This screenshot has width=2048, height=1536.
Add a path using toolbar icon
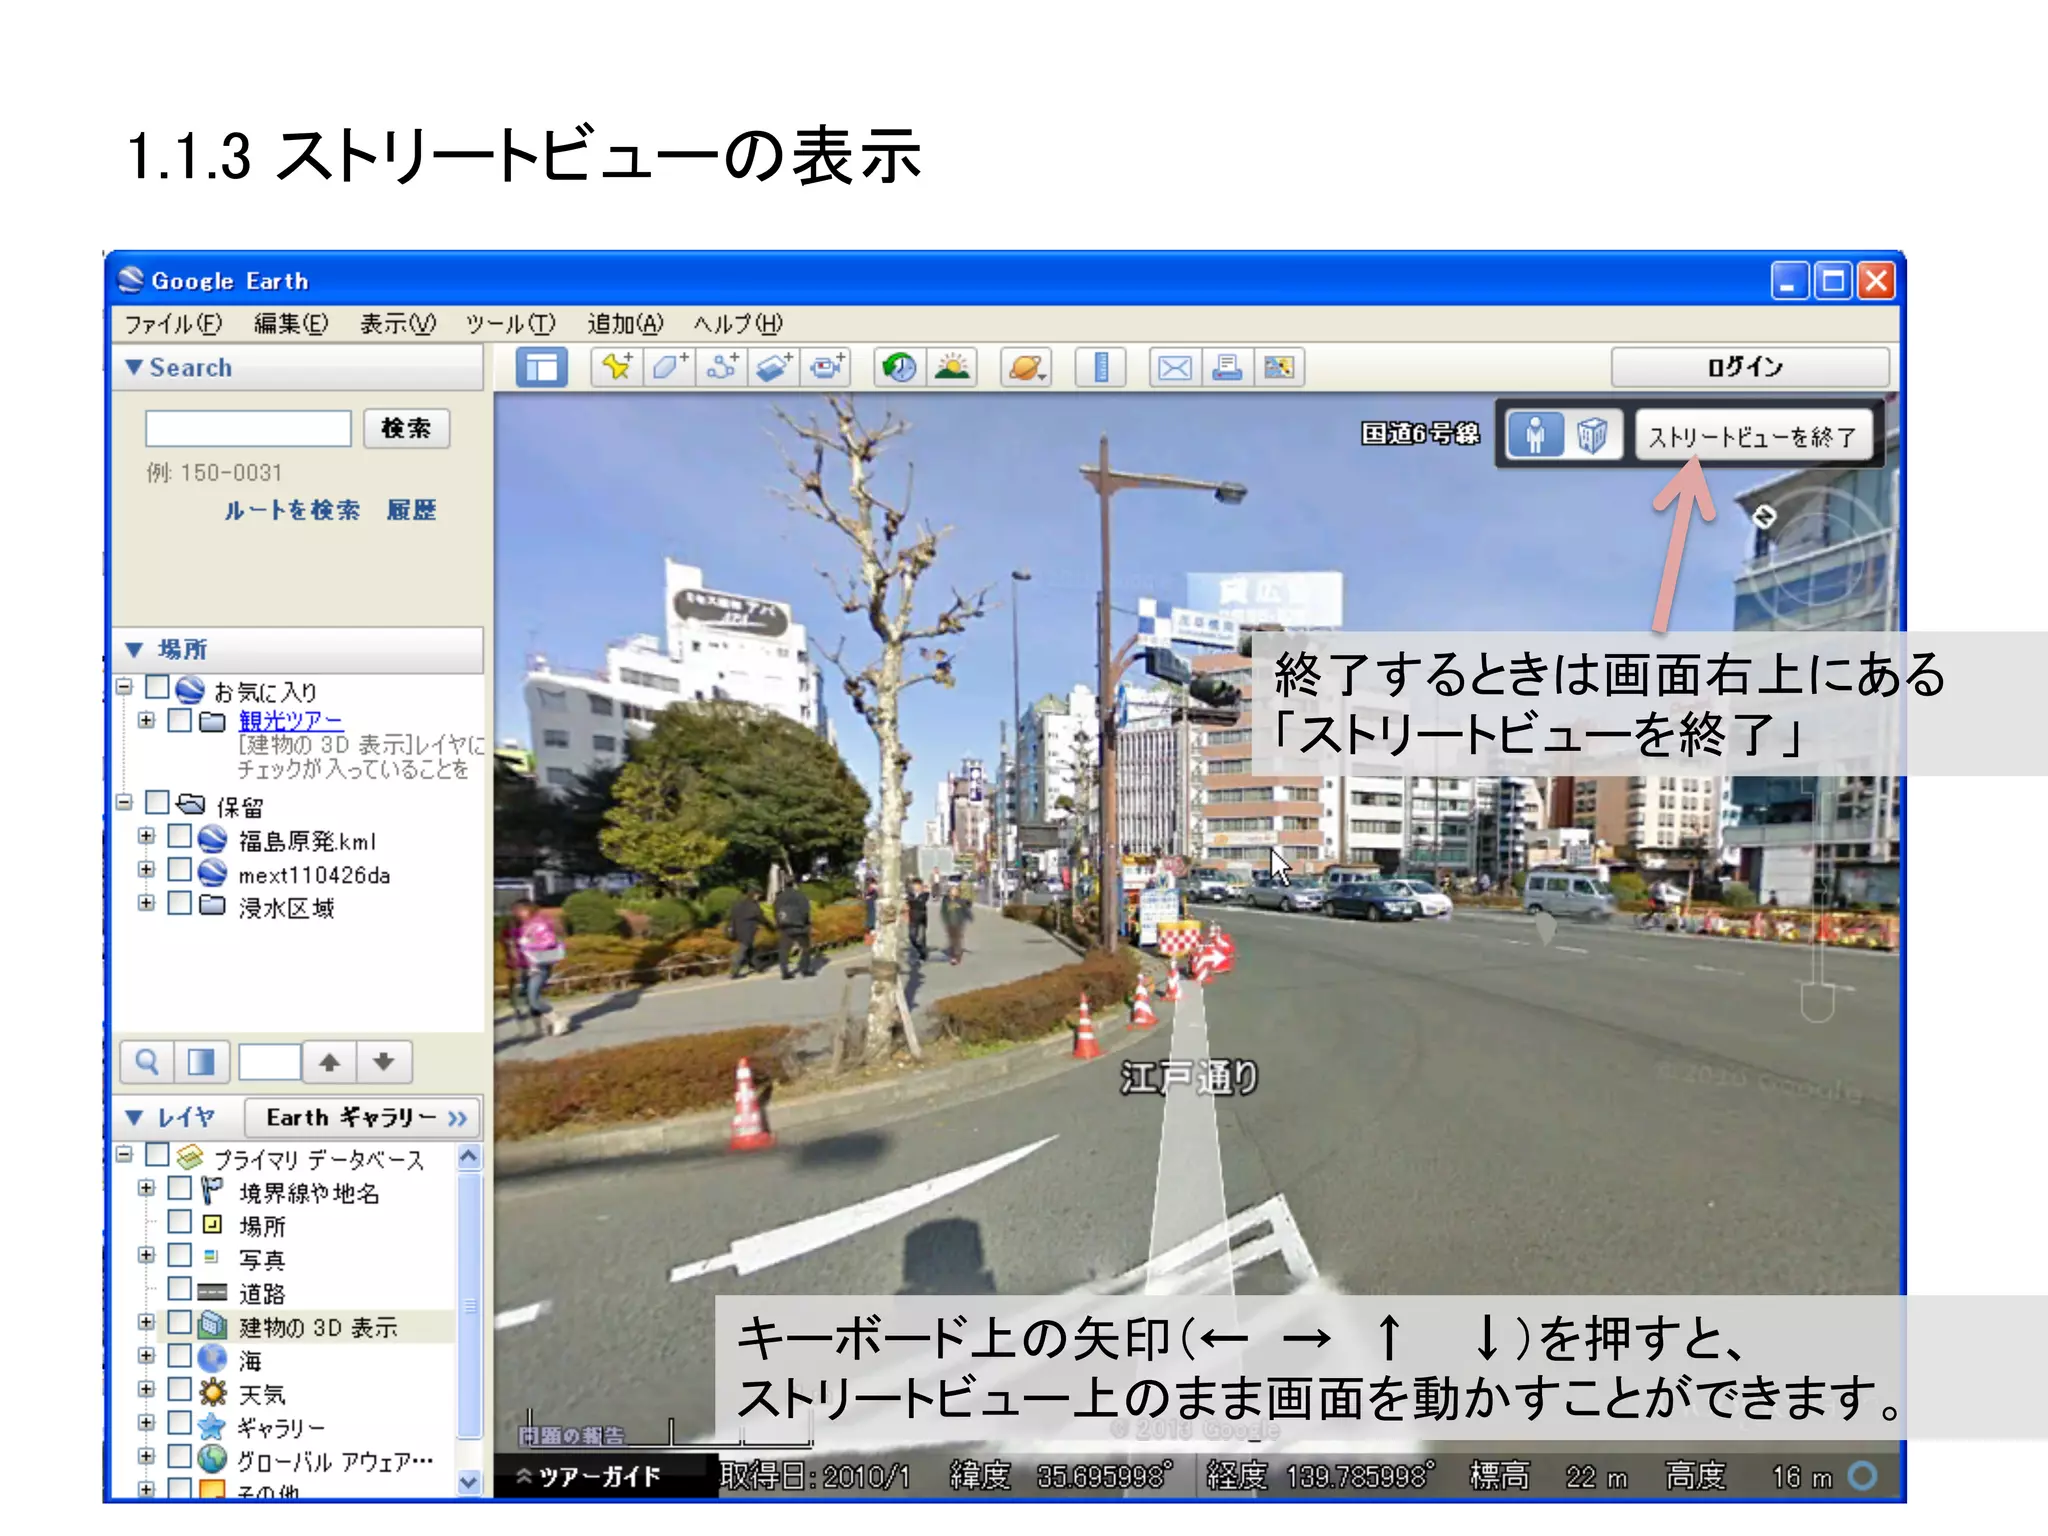[722, 367]
